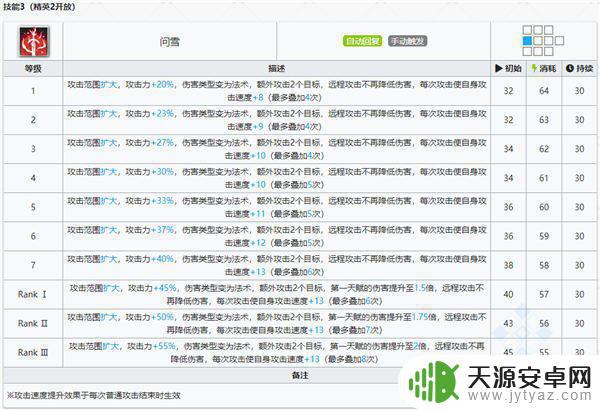This screenshot has width=600, height=410.
Task: Click level 7 row label
Action: point(33,265)
